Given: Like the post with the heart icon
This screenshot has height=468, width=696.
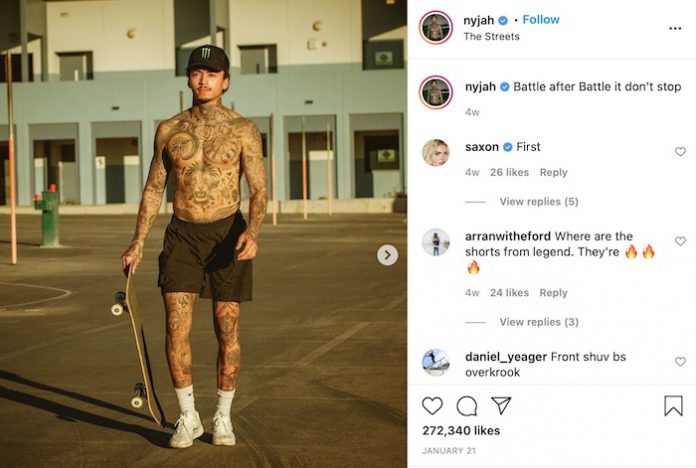Looking at the screenshot, I should click(x=432, y=406).
